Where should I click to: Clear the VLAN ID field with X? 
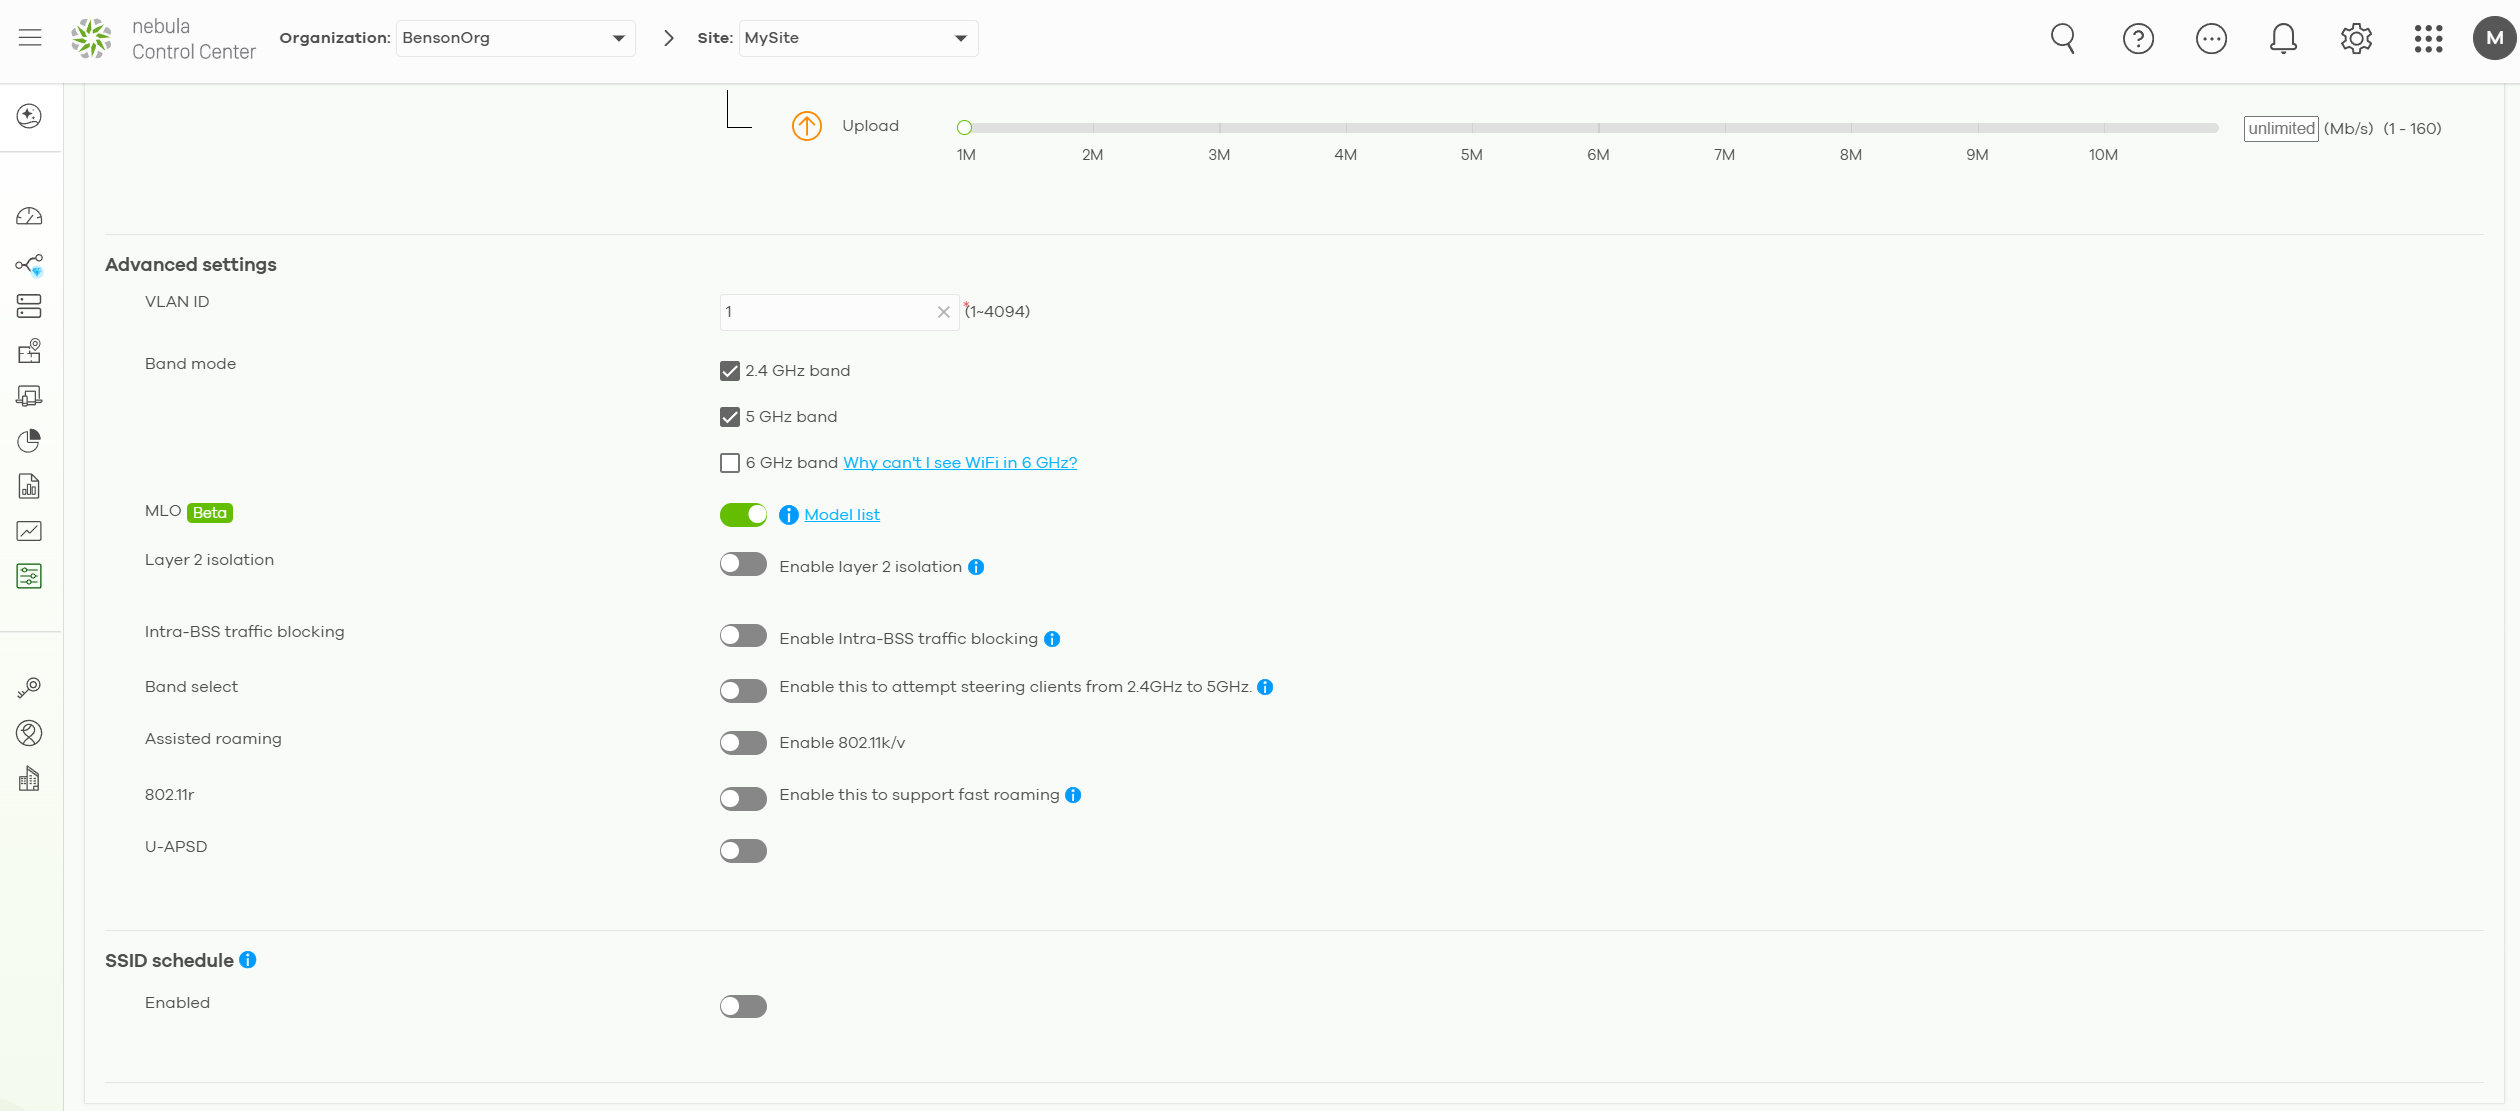tap(943, 312)
